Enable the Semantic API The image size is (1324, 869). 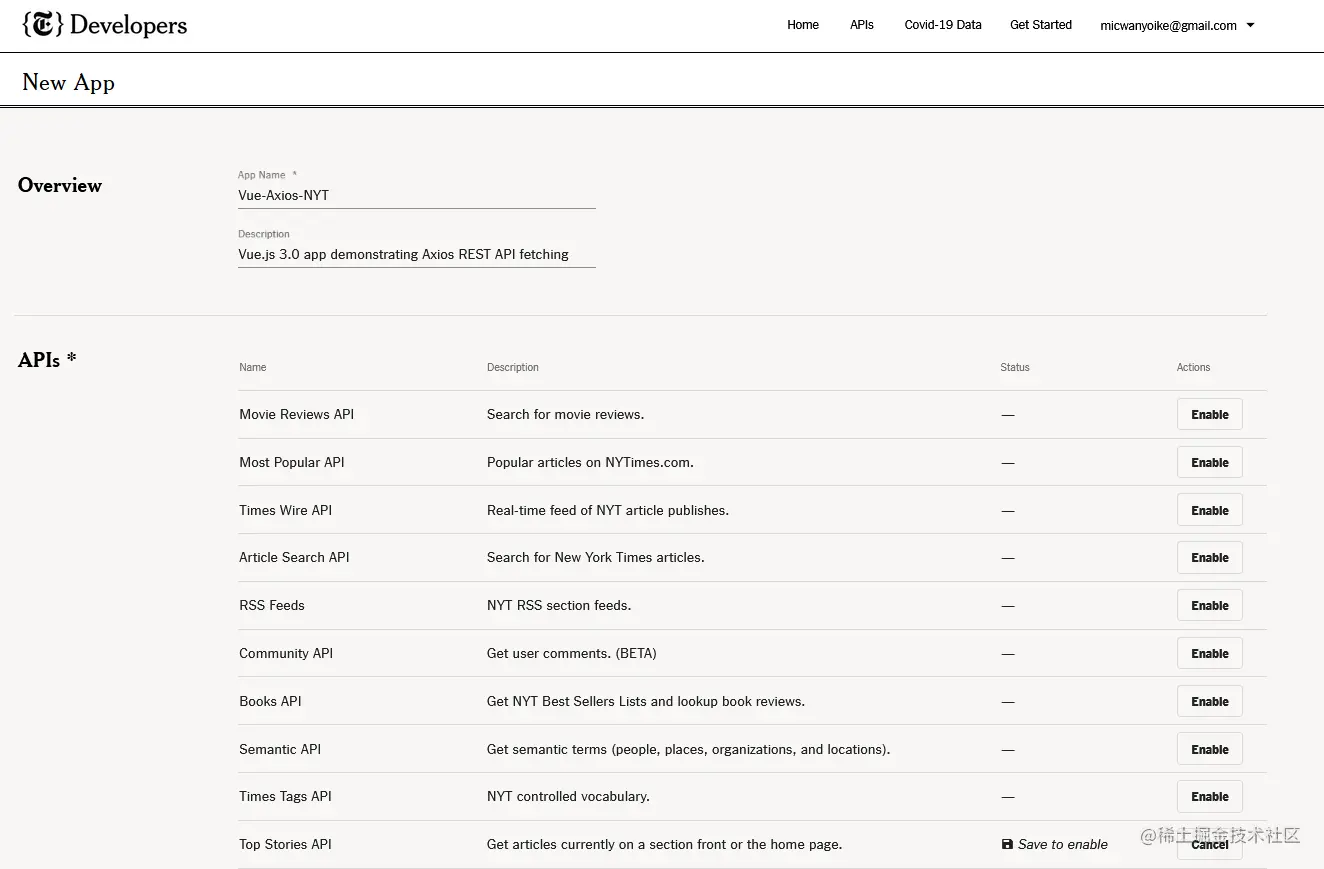pos(1209,748)
